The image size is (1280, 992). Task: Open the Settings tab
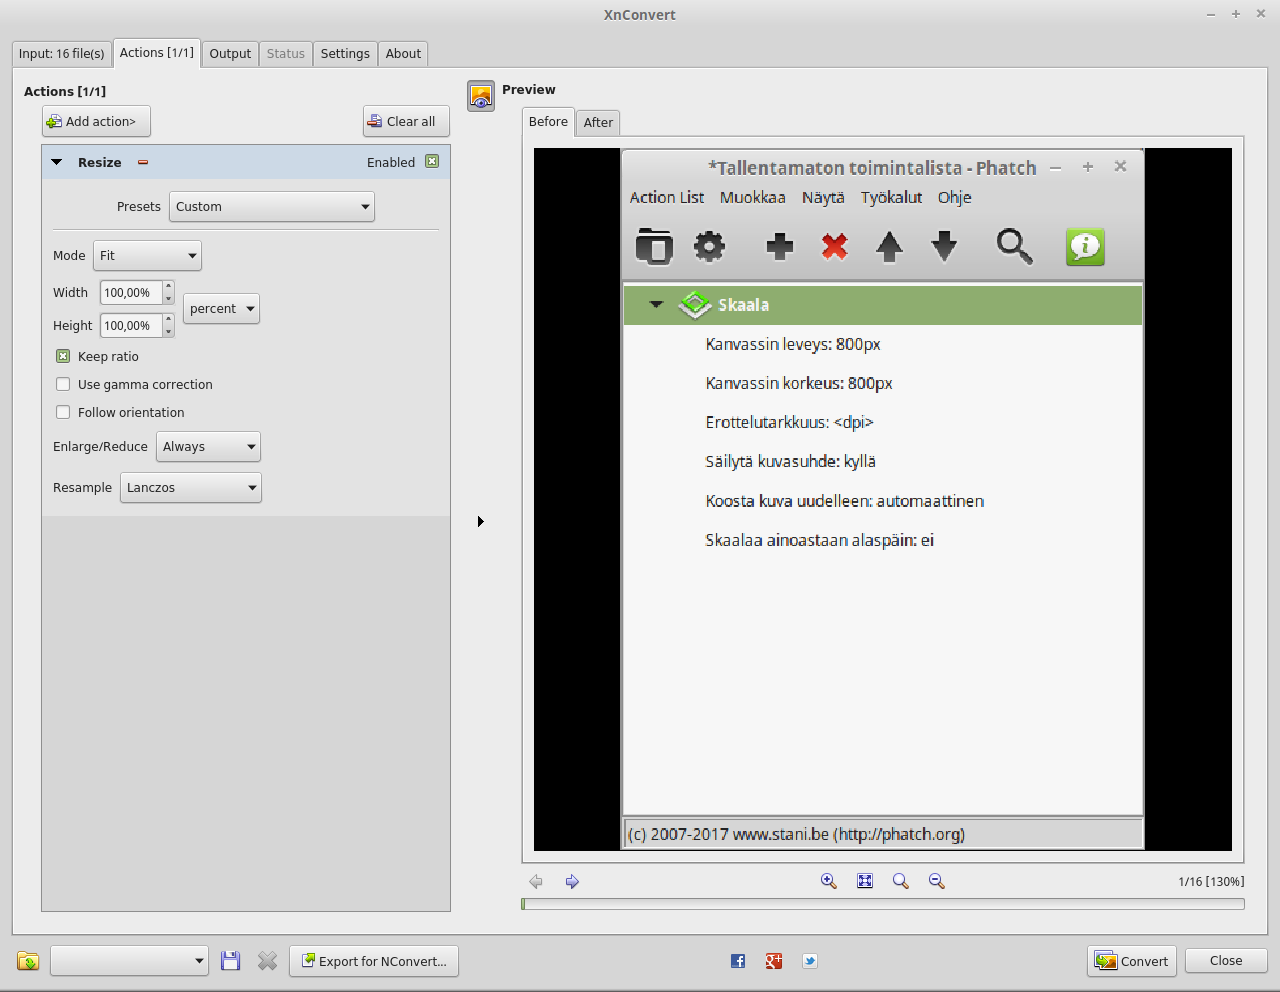(x=345, y=54)
